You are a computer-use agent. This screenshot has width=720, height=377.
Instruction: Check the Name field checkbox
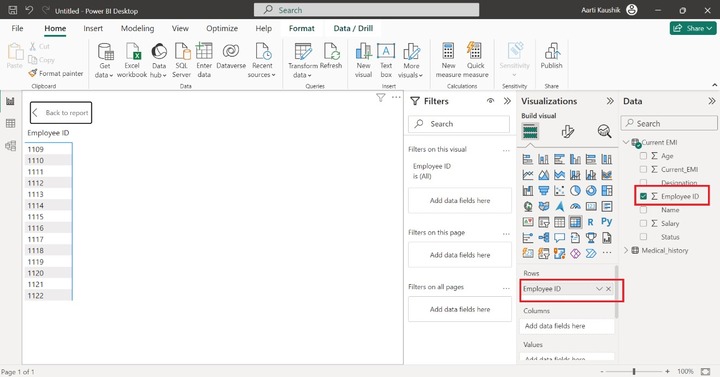(x=643, y=210)
